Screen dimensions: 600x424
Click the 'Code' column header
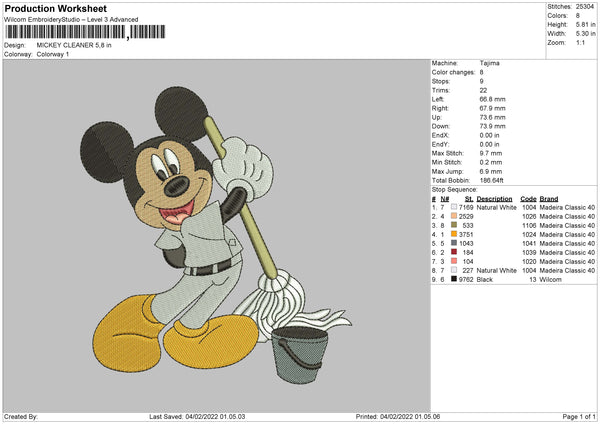point(528,199)
